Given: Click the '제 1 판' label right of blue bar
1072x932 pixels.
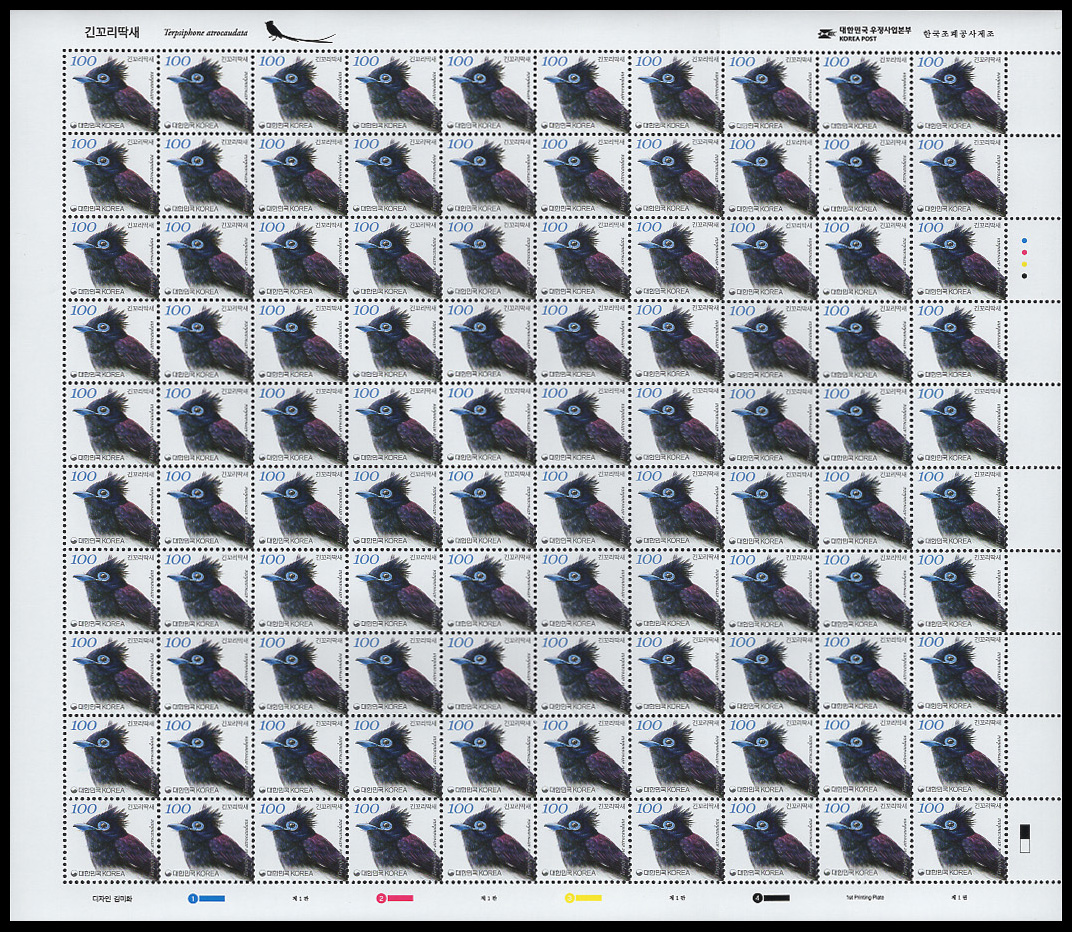Looking at the screenshot, I should click(299, 898).
